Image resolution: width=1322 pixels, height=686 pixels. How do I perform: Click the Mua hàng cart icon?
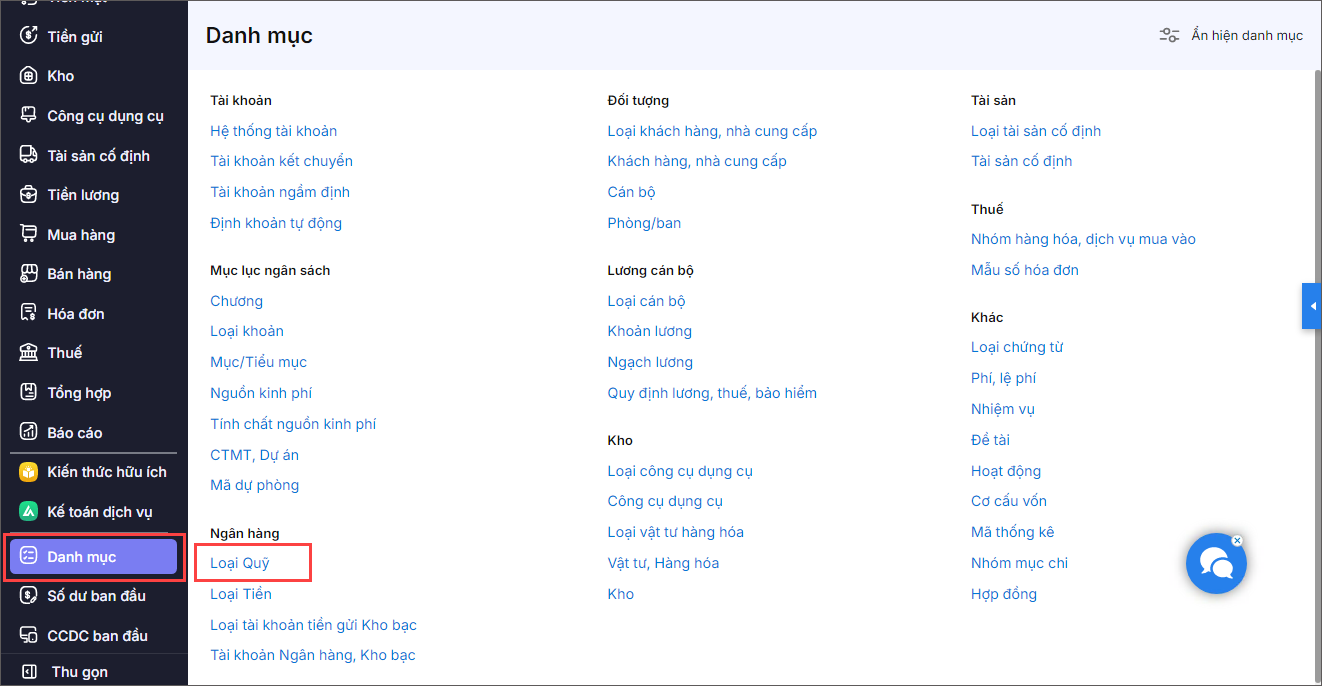[29, 234]
